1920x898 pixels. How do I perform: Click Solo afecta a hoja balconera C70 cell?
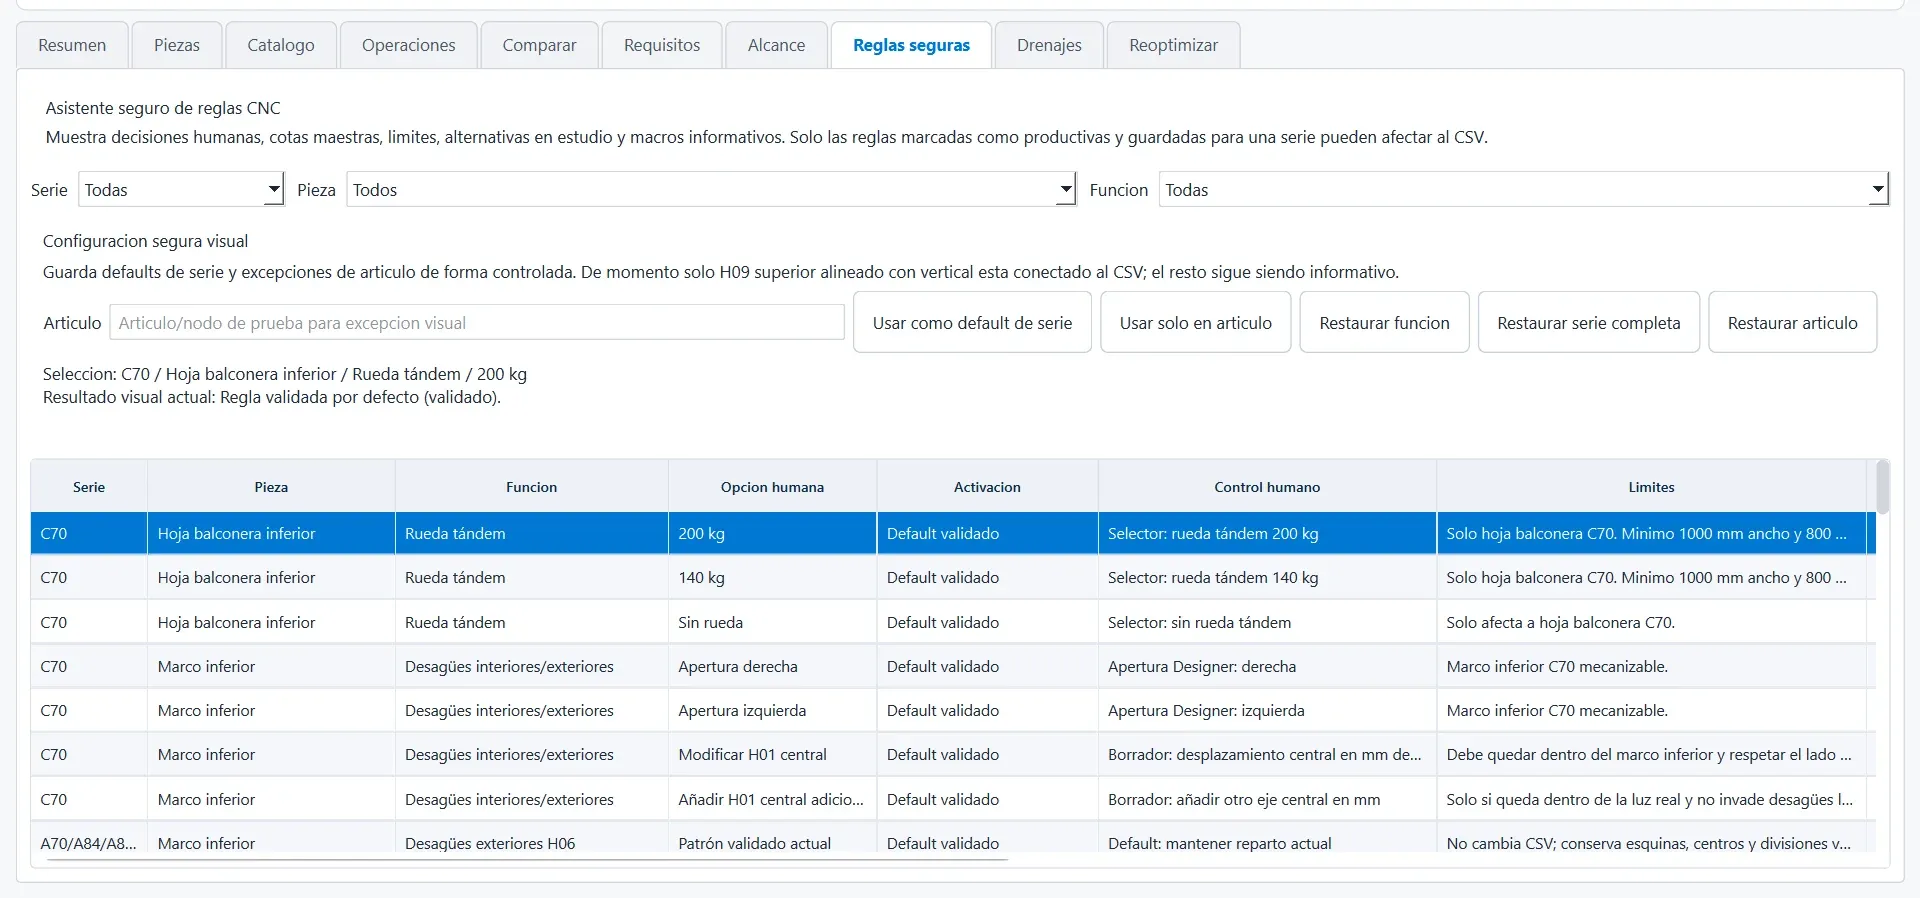(1652, 622)
